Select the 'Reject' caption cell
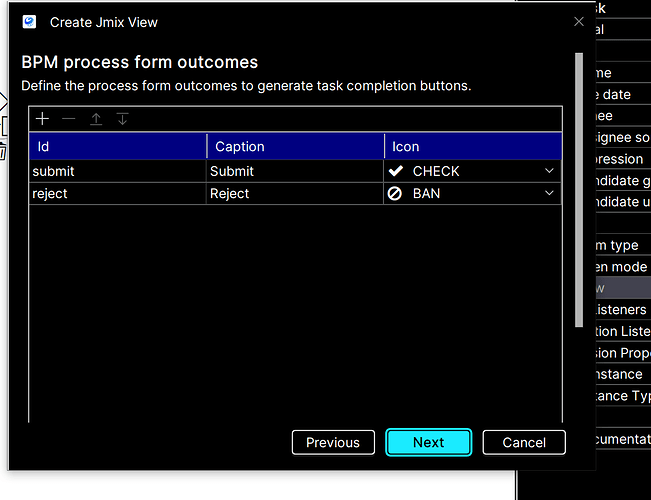Image resolution: width=651 pixels, height=500 pixels. coord(295,194)
